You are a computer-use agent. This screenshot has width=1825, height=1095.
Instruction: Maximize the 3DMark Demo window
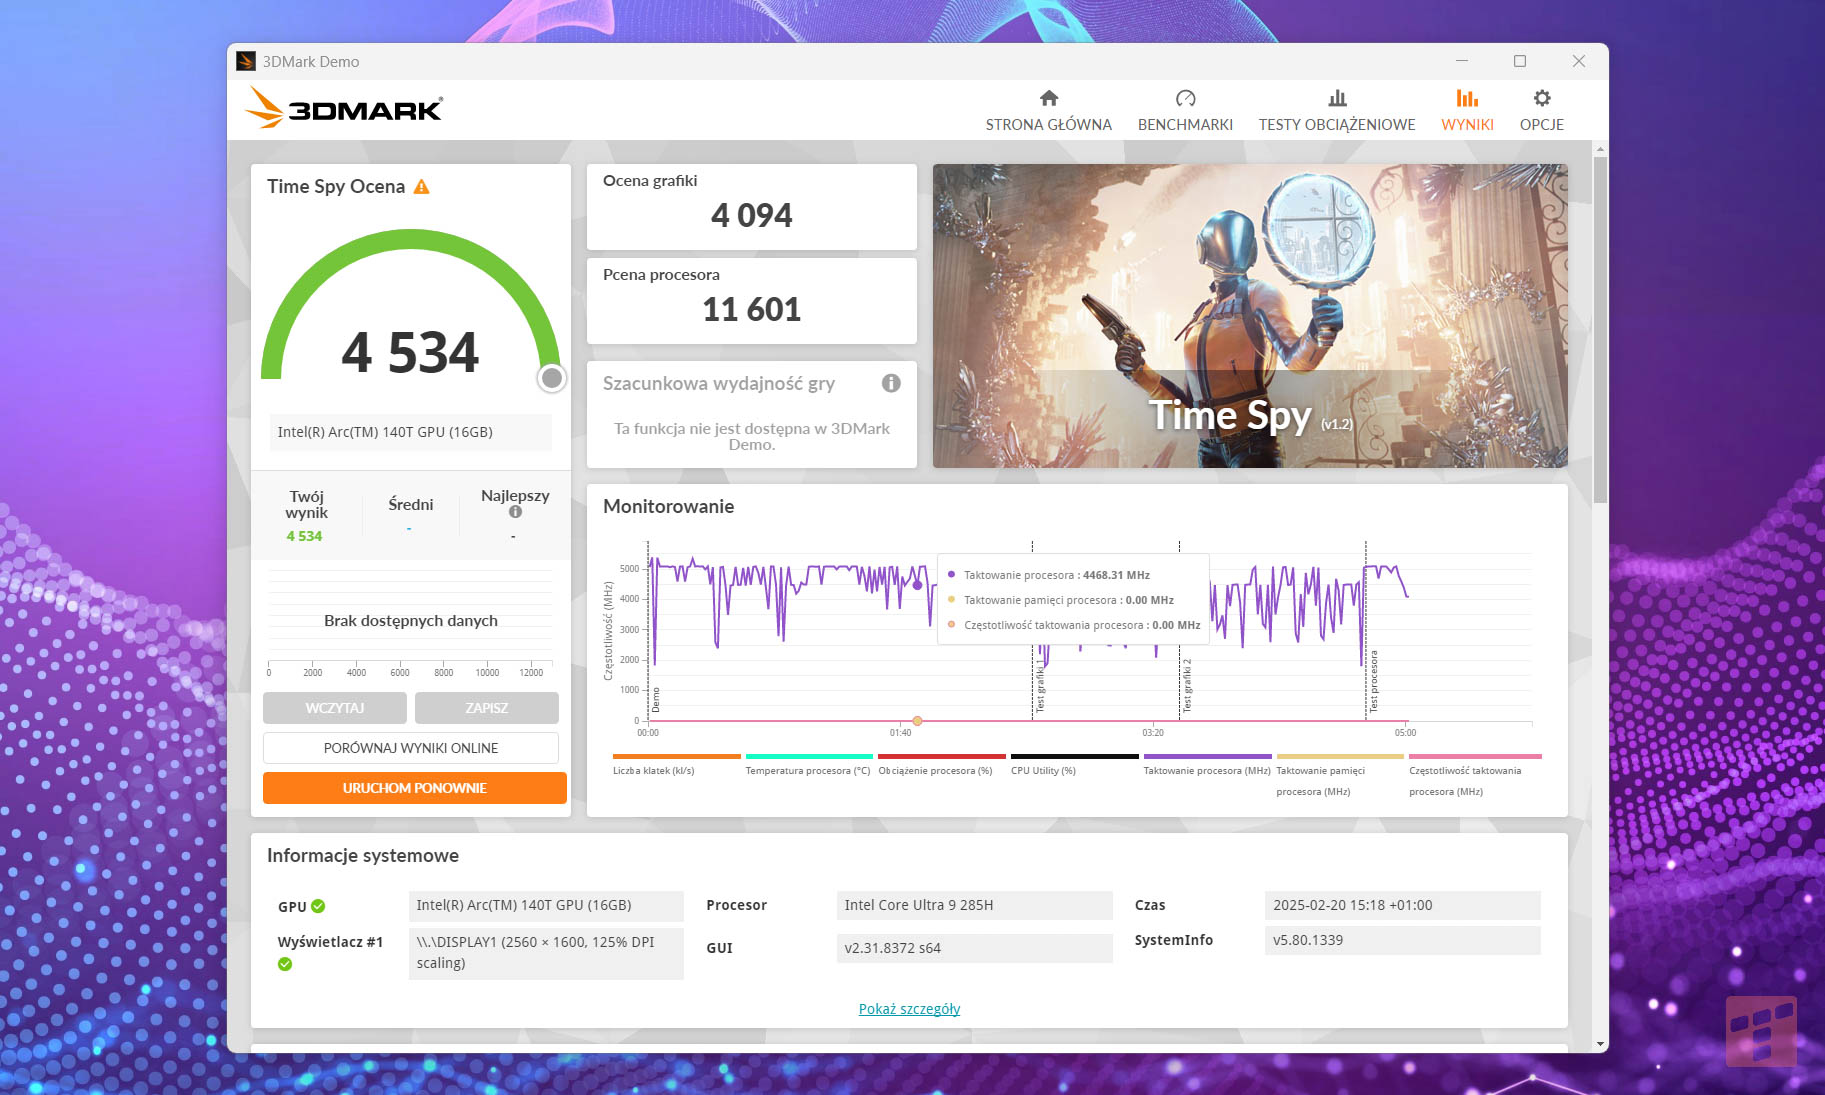pyautogui.click(x=1520, y=61)
